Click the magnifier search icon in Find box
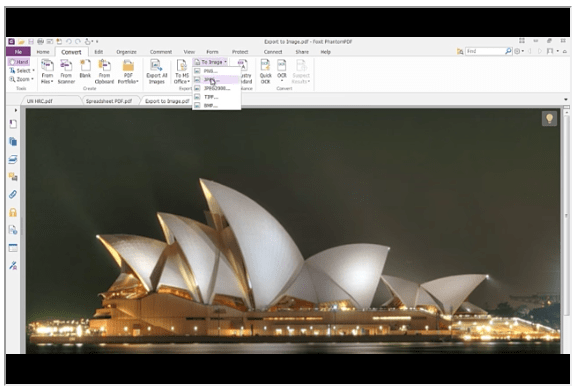 (x=508, y=51)
